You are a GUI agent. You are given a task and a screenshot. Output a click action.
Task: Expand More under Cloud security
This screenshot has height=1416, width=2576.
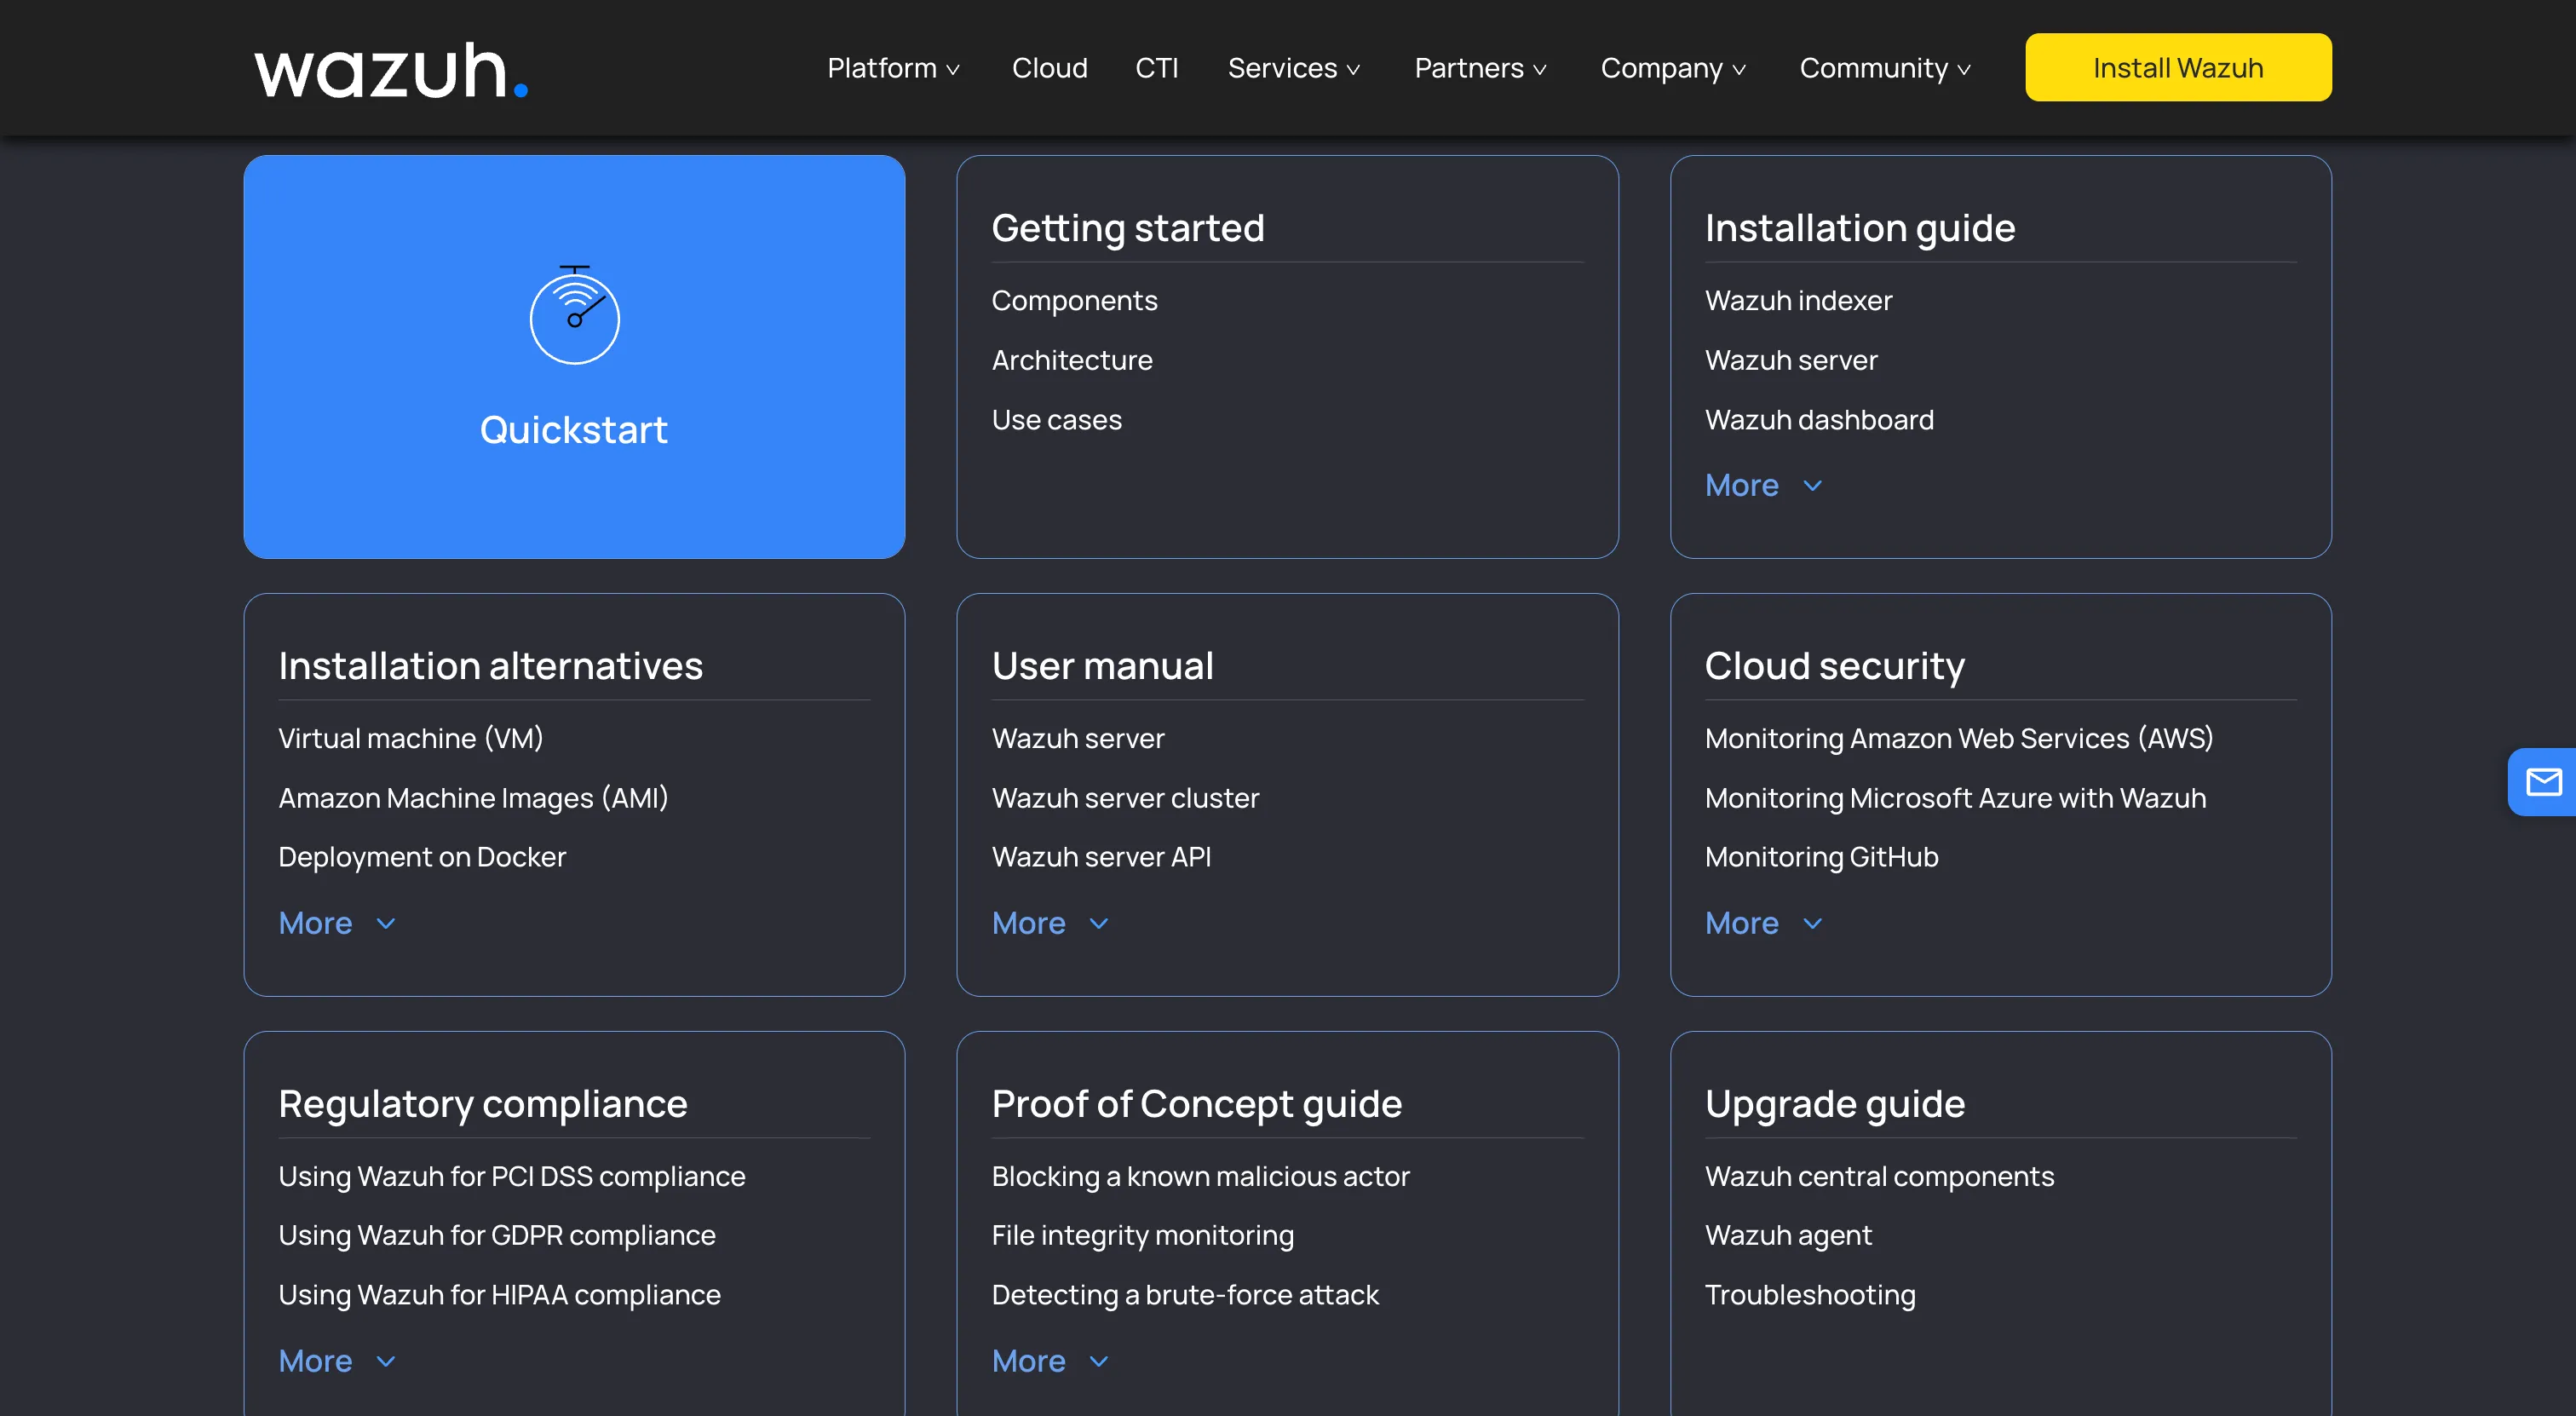click(1764, 924)
